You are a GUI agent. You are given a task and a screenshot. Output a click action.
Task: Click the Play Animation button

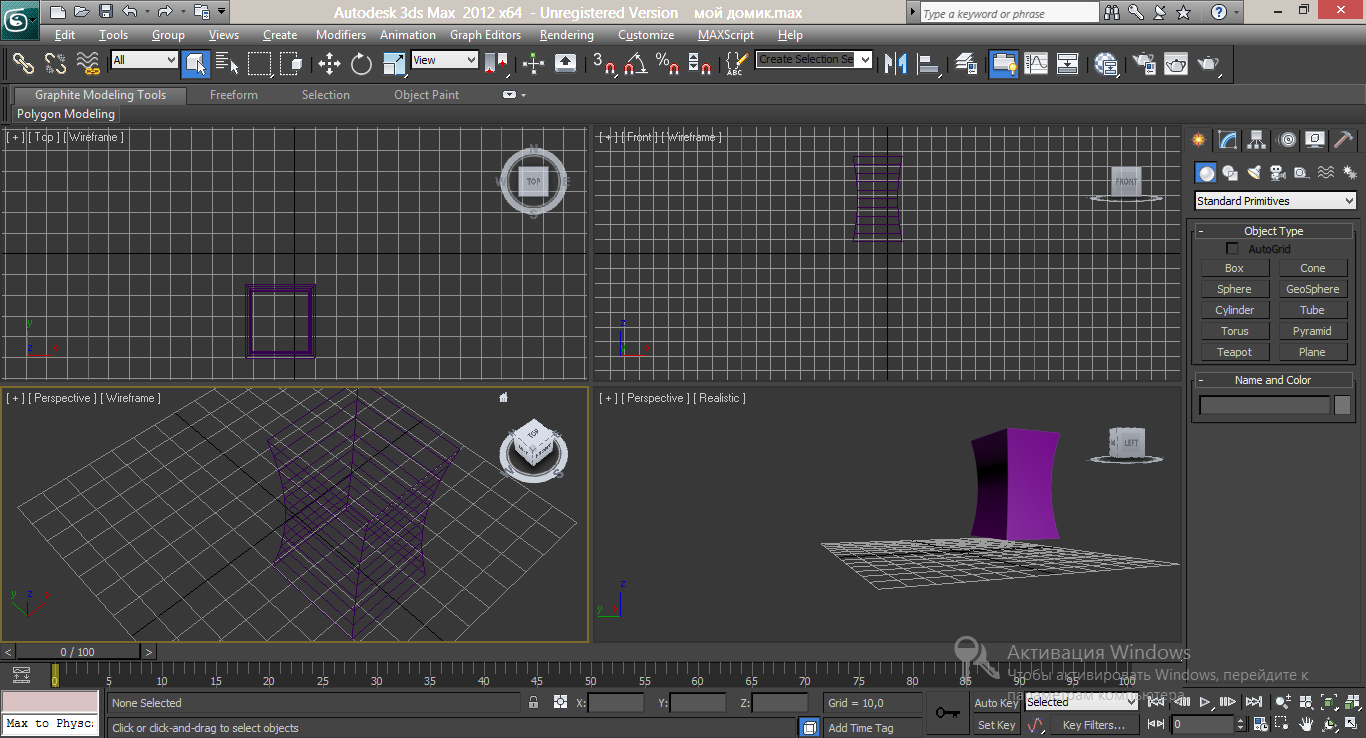[x=1205, y=702]
